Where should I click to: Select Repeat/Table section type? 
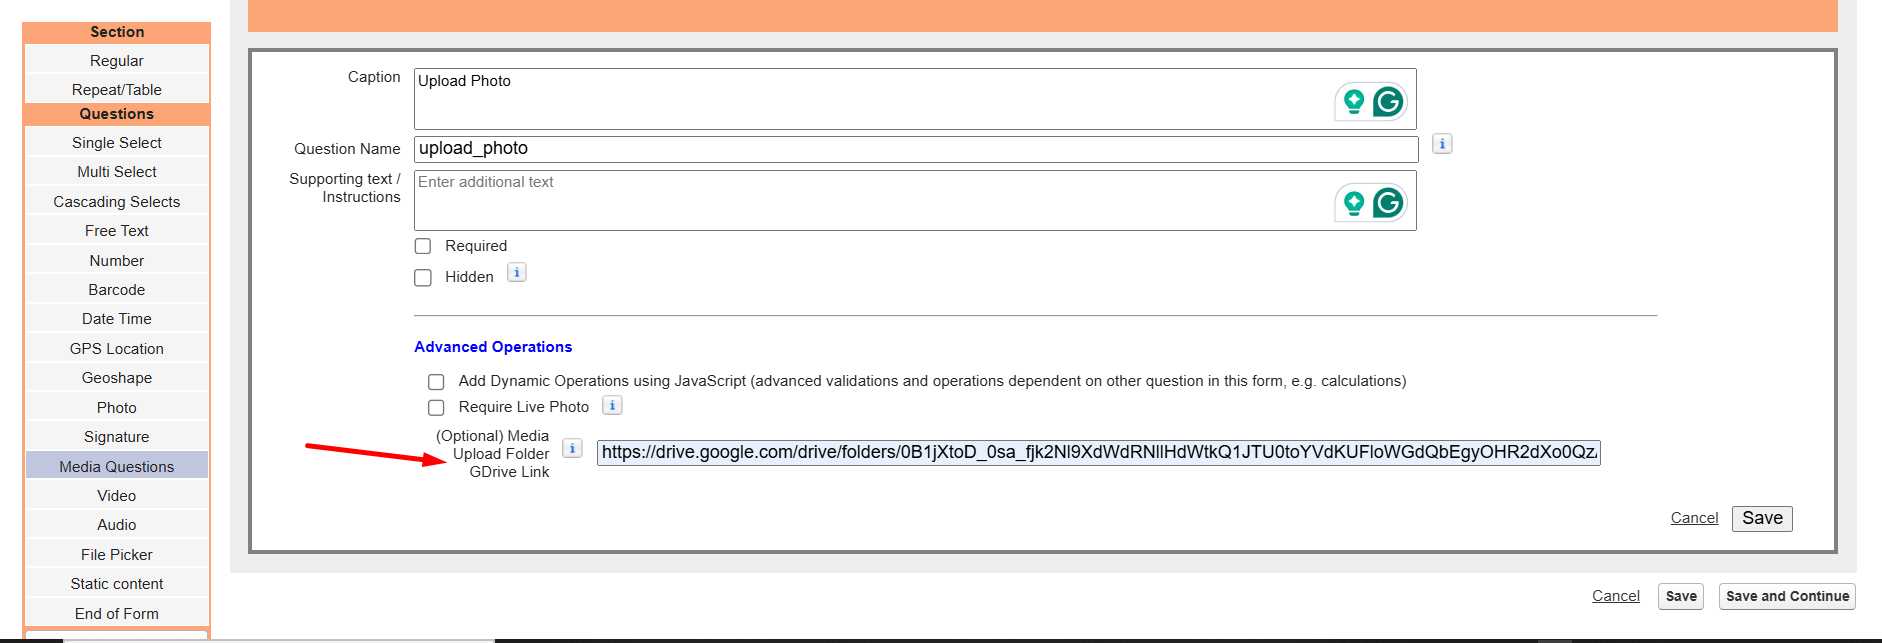pyautogui.click(x=117, y=89)
